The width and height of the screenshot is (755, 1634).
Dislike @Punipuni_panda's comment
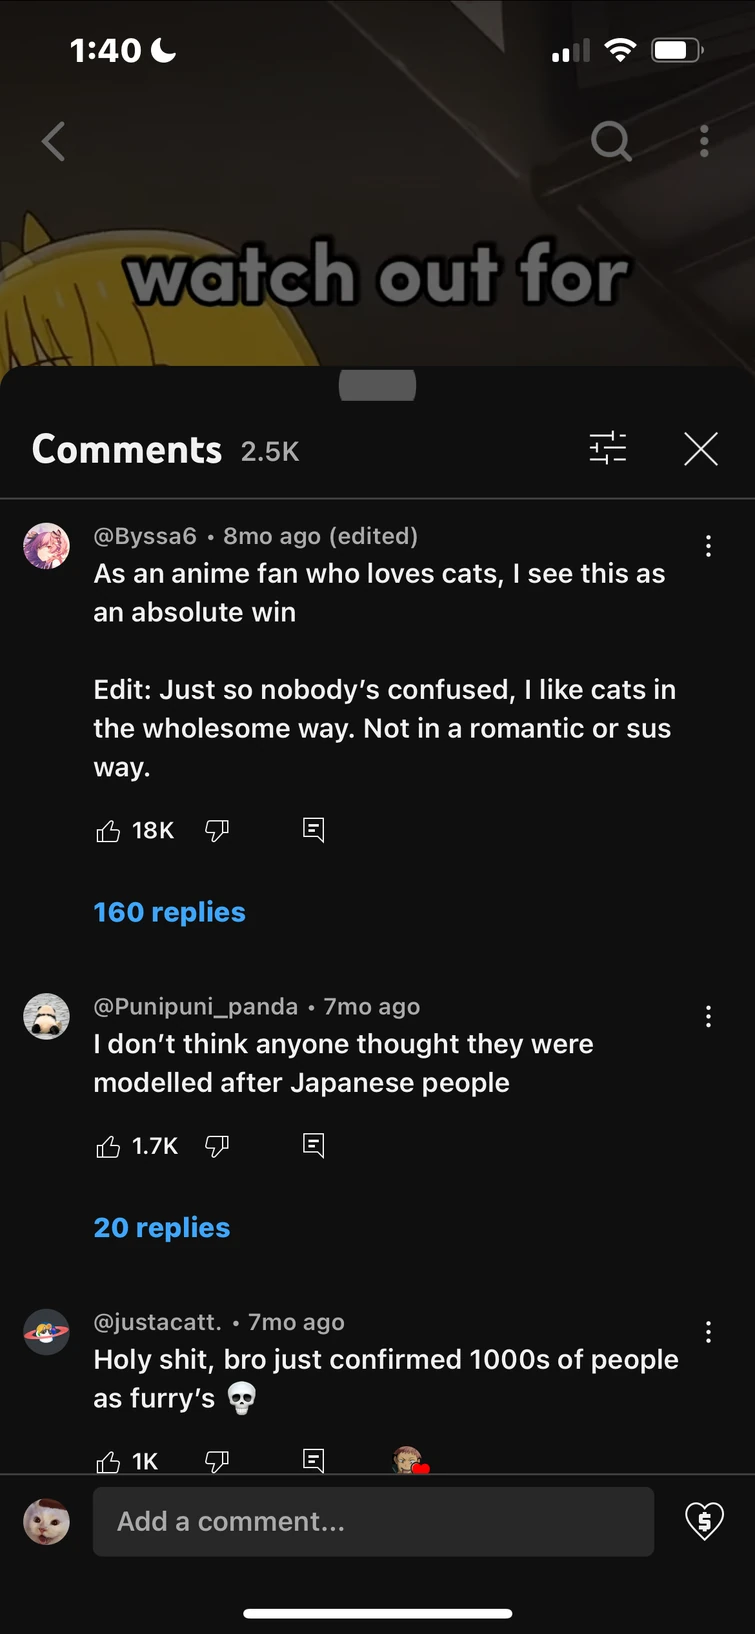click(218, 1145)
